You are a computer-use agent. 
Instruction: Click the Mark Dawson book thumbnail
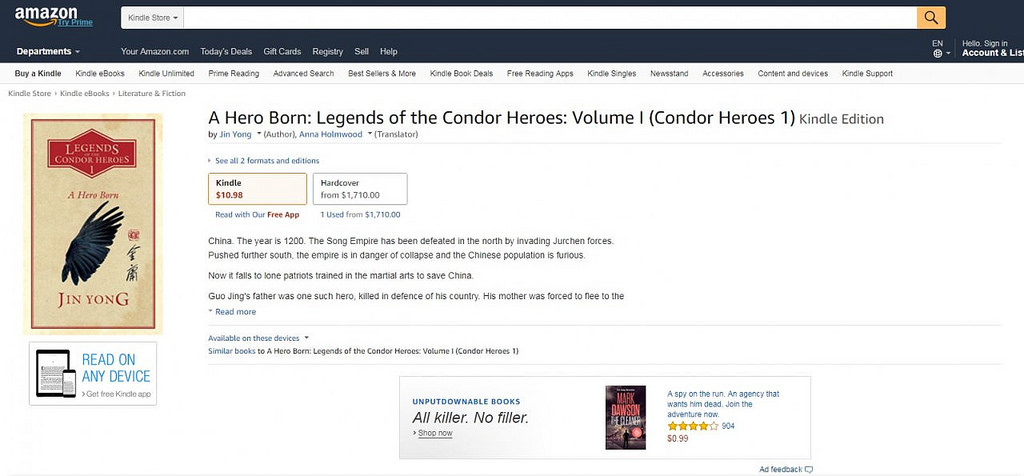coord(625,418)
